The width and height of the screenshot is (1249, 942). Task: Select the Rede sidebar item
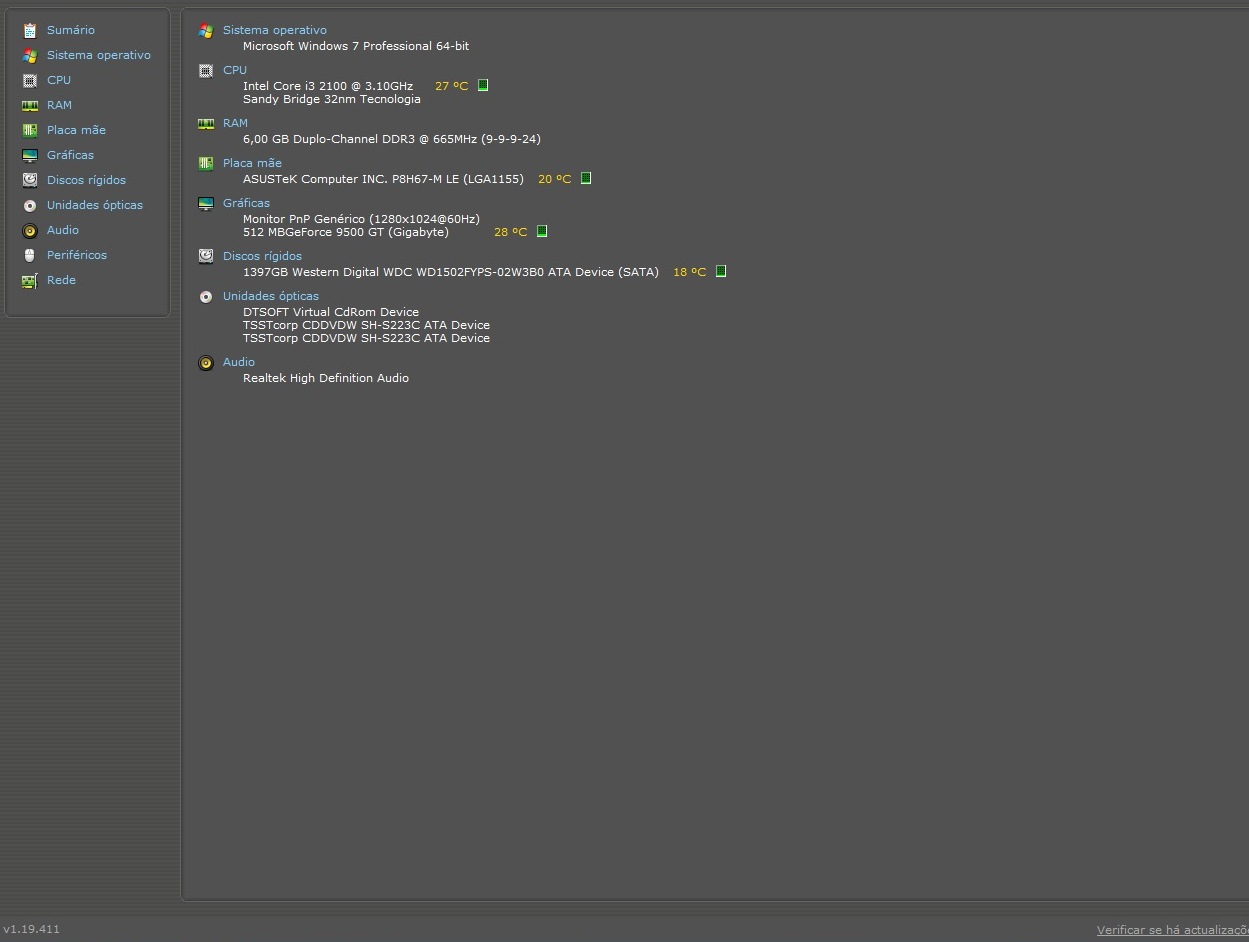pyautogui.click(x=61, y=280)
